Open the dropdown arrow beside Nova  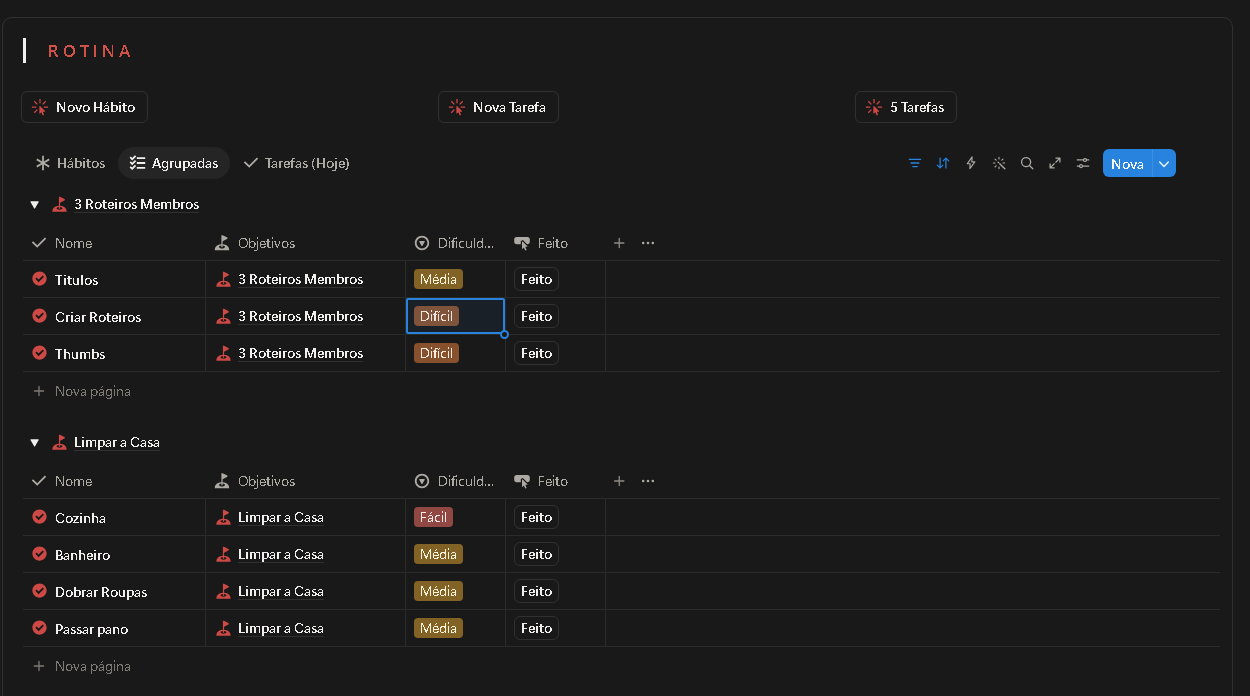1164,164
